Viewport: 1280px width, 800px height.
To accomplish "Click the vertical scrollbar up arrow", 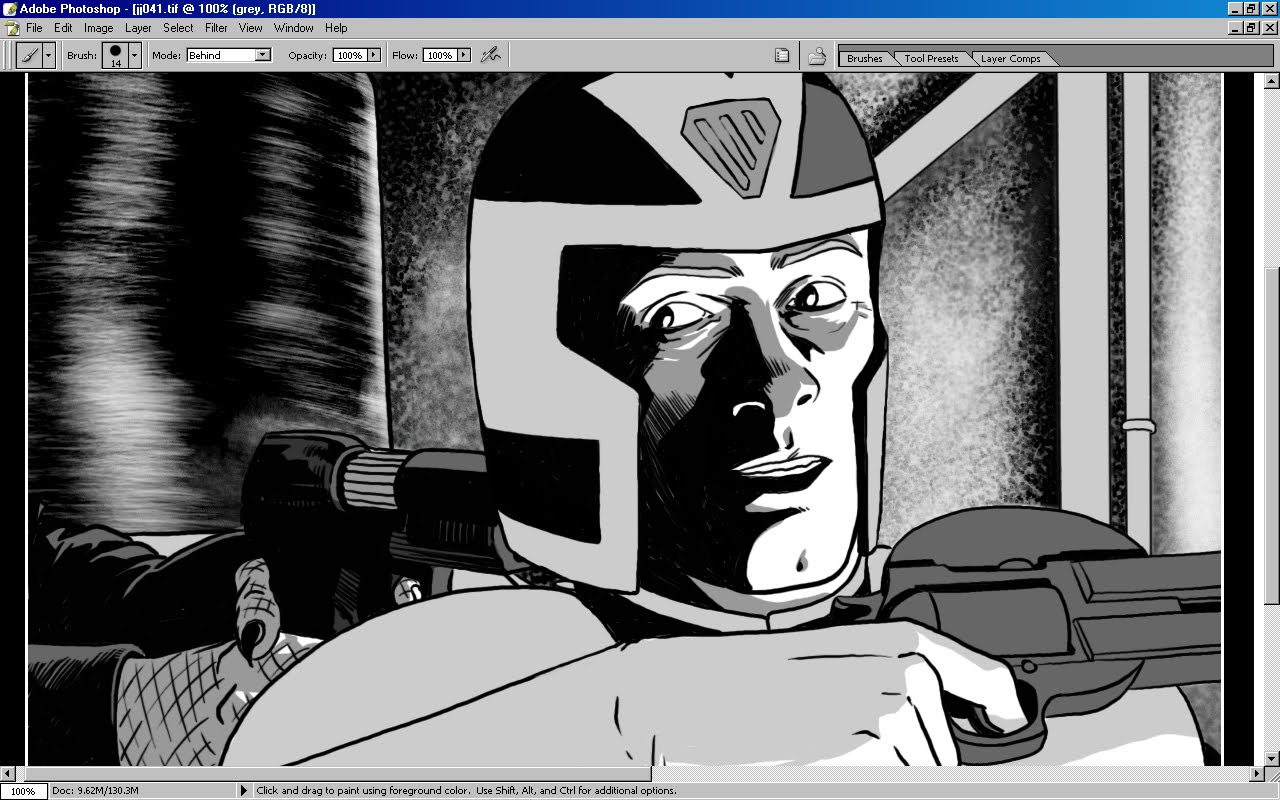I will click(x=1272, y=80).
